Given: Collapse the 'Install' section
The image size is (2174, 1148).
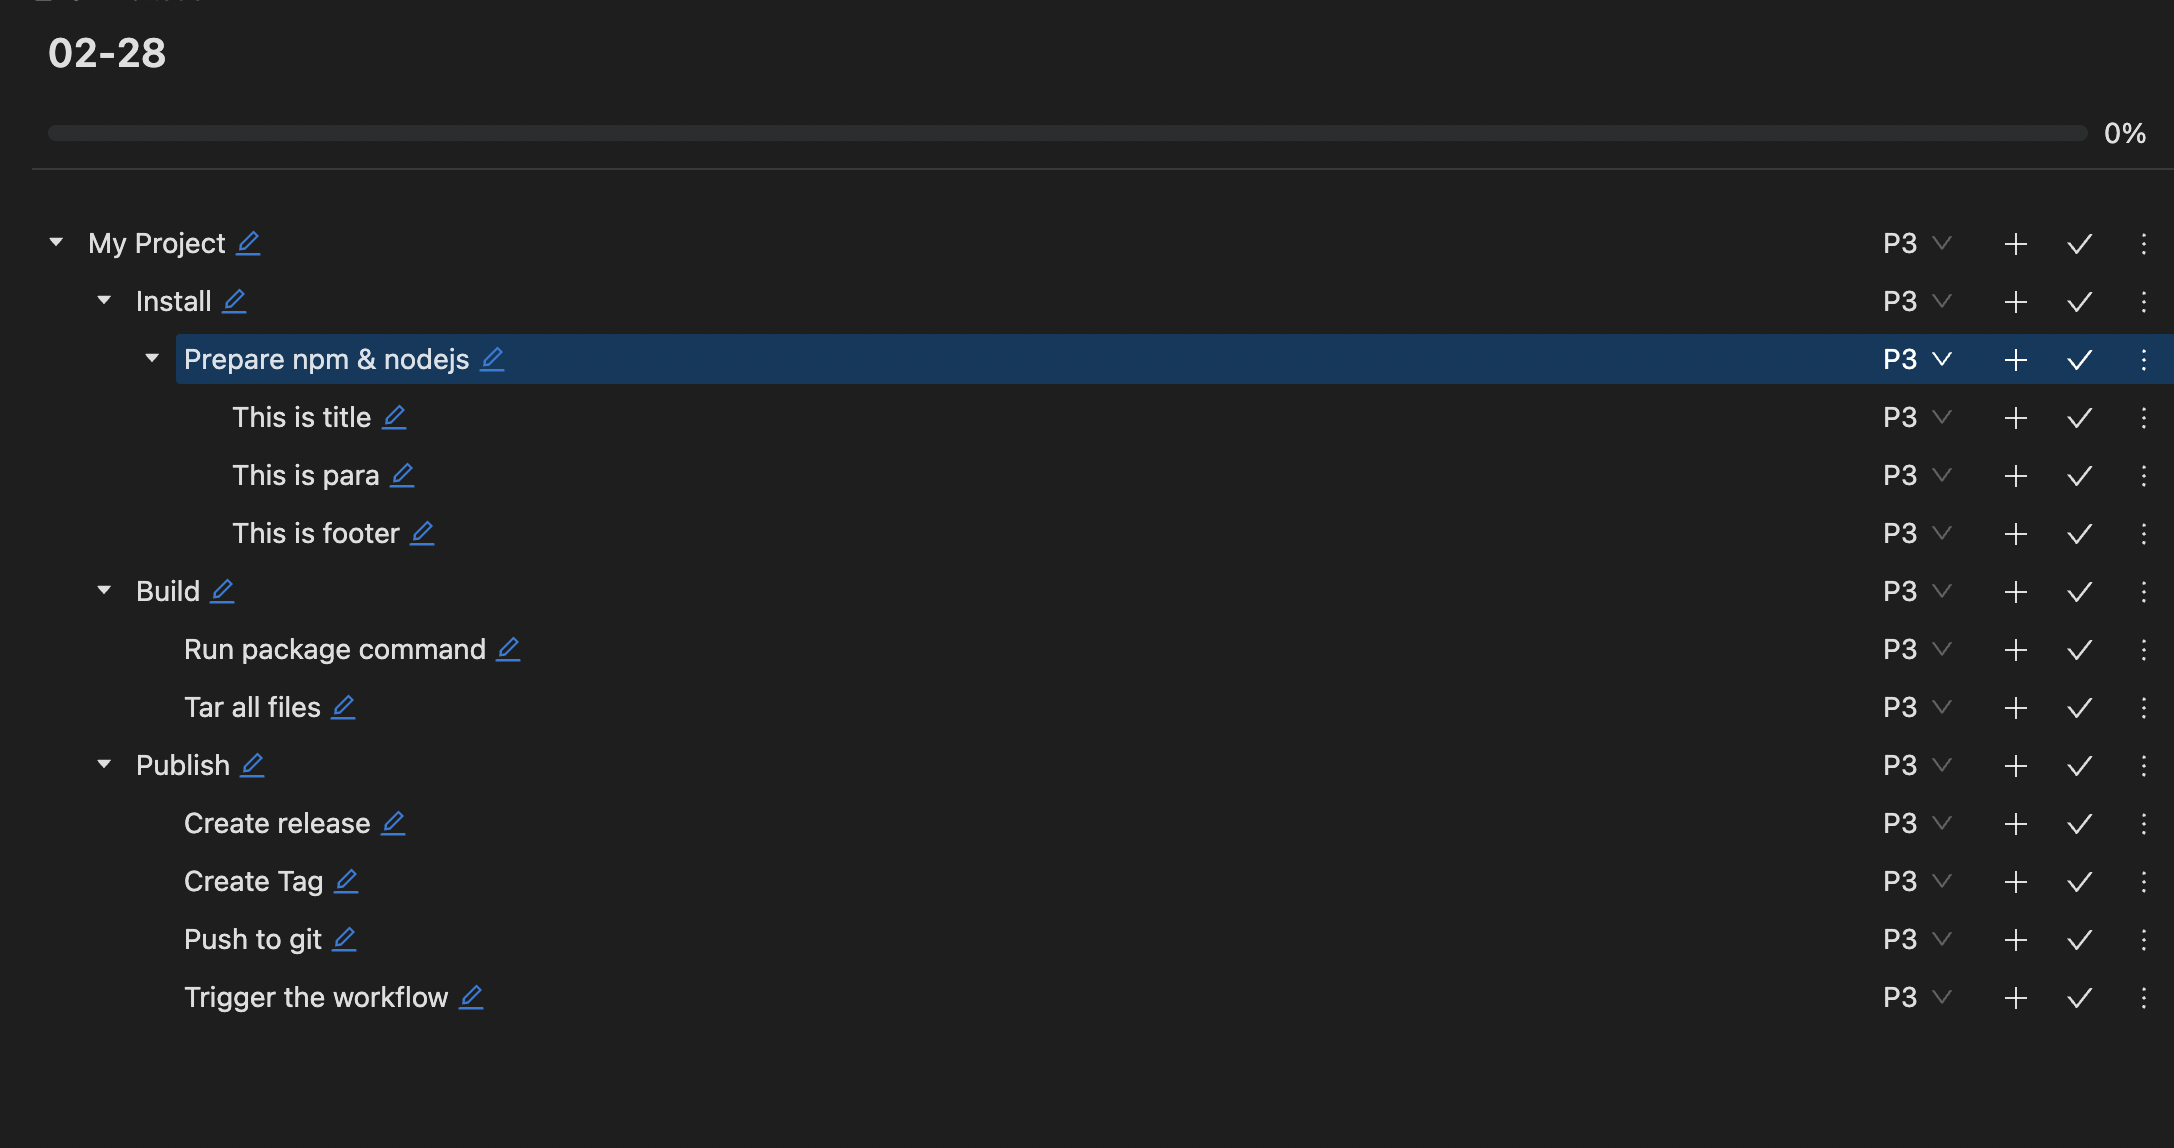Looking at the screenshot, I should [x=105, y=299].
